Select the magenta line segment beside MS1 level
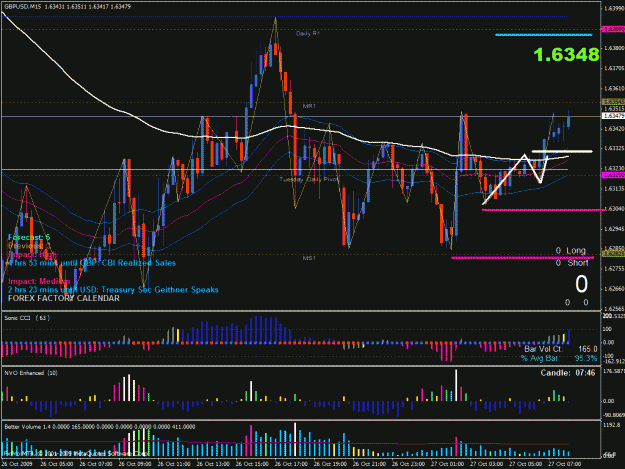 tap(522, 258)
